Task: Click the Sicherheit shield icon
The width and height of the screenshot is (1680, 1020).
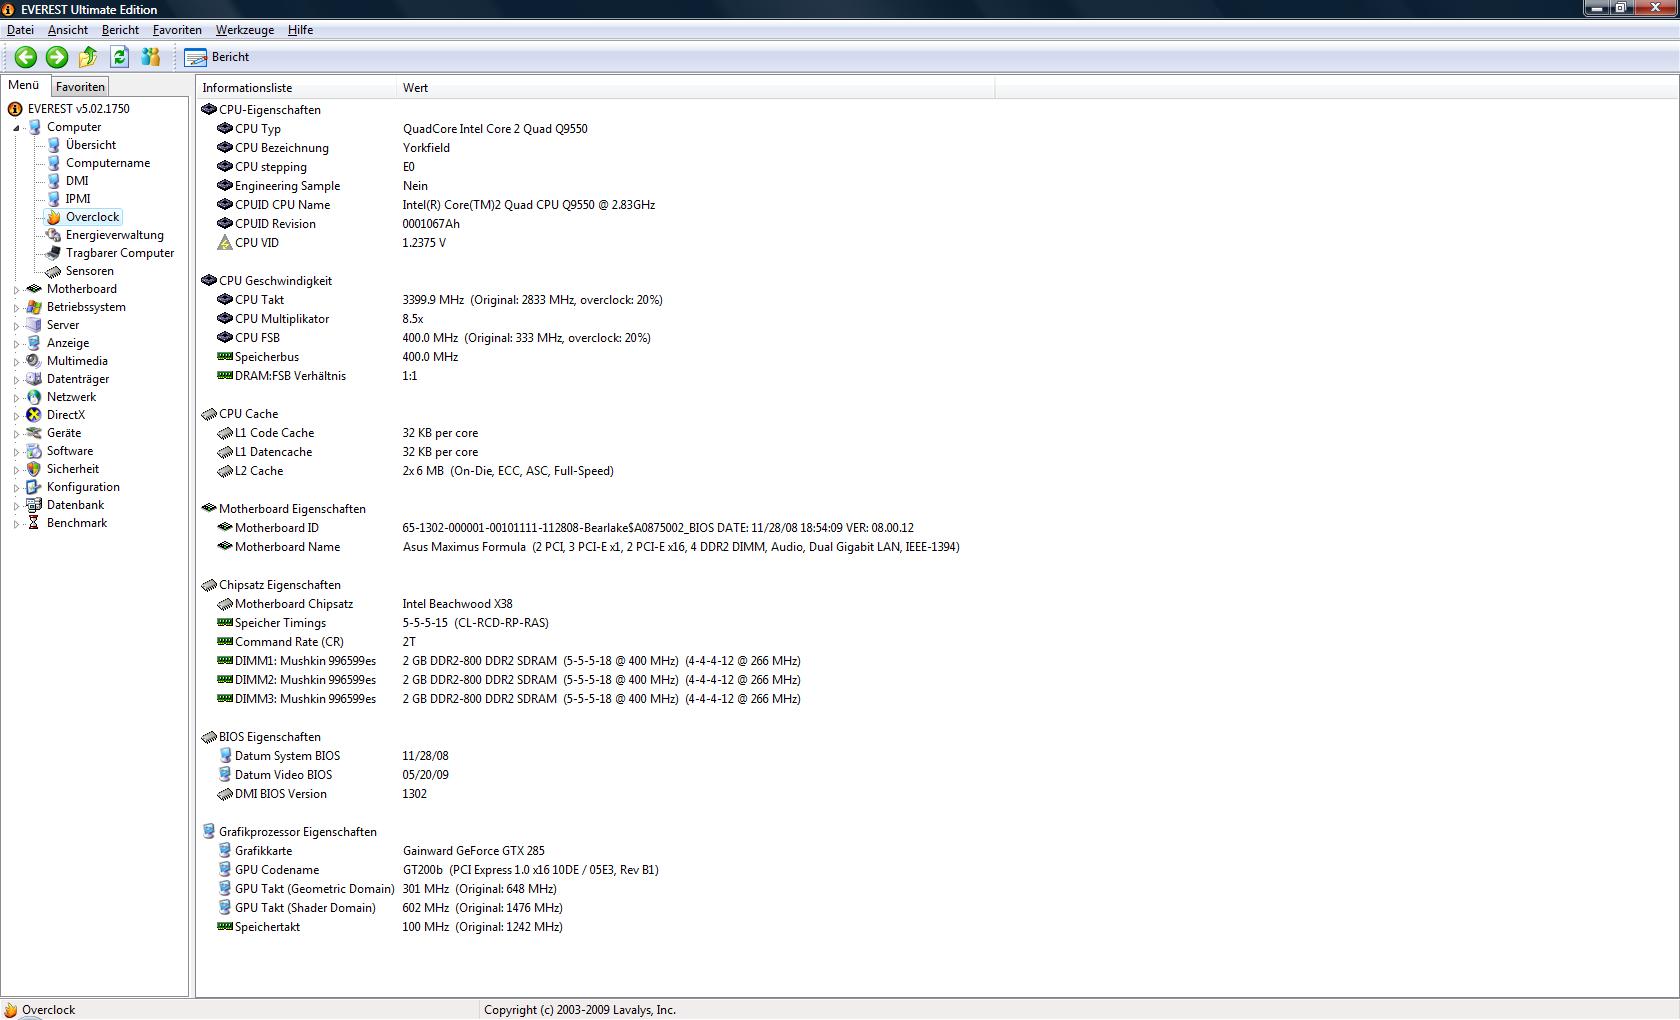Action: tap(34, 469)
